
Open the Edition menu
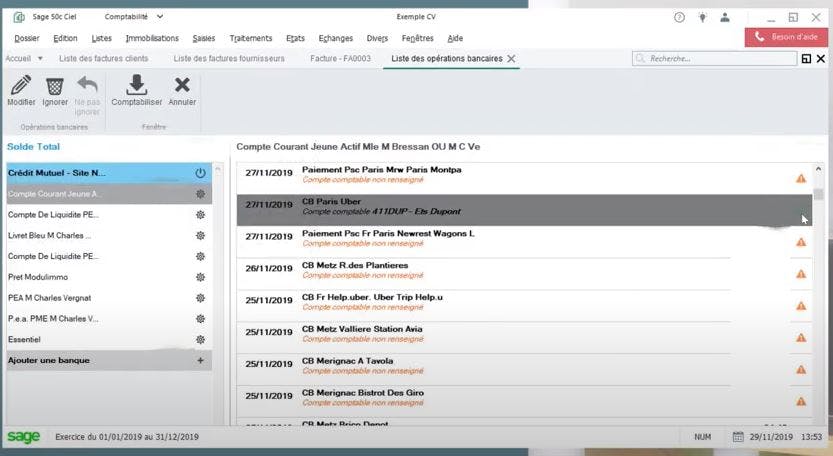click(x=65, y=38)
